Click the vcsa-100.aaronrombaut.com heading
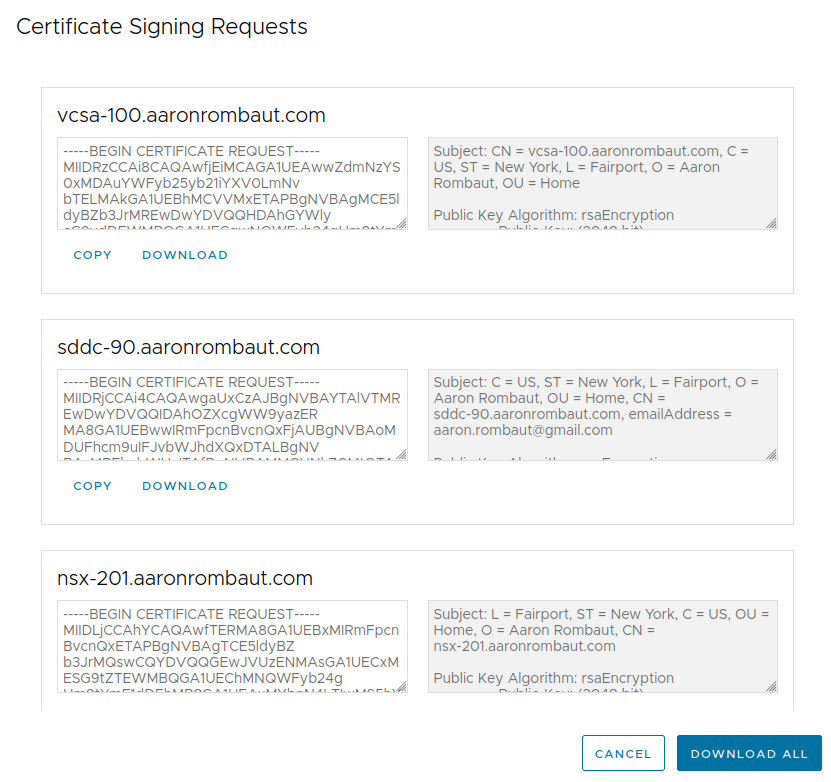 [192, 115]
